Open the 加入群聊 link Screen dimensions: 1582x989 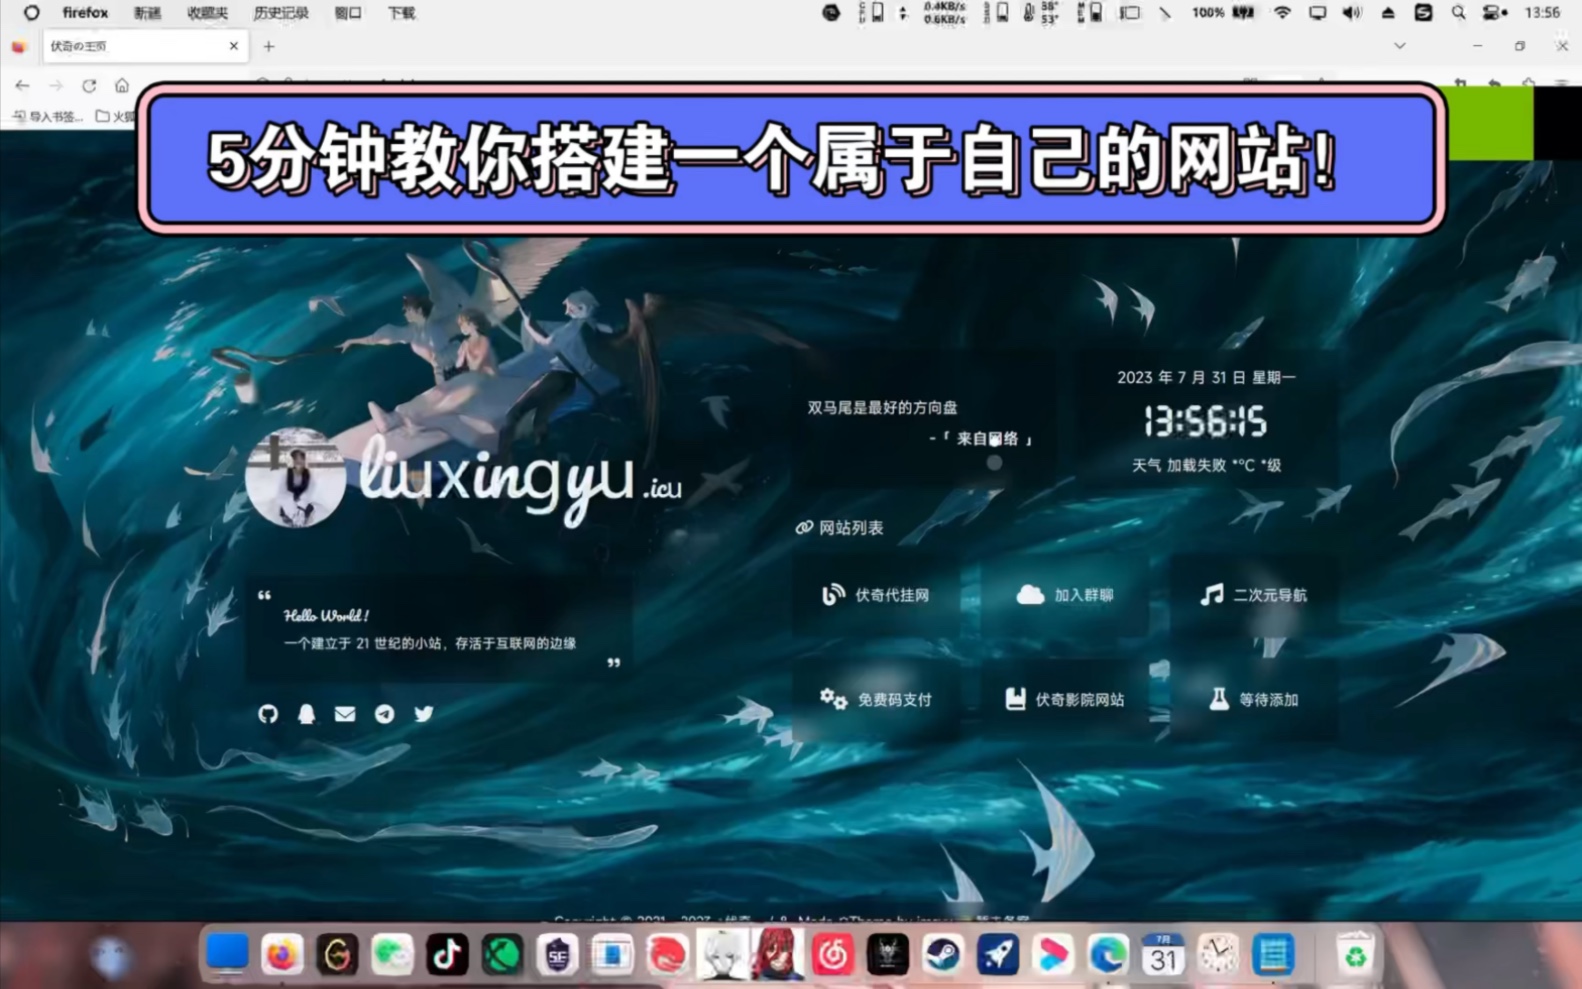(x=1065, y=595)
